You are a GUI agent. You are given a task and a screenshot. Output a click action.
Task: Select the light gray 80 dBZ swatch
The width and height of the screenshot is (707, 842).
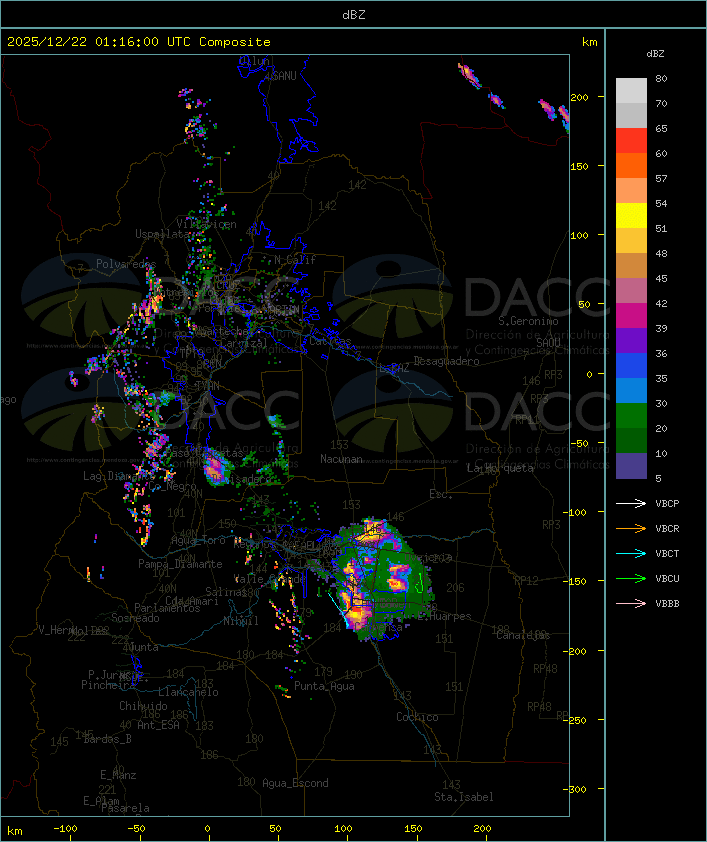(631, 91)
